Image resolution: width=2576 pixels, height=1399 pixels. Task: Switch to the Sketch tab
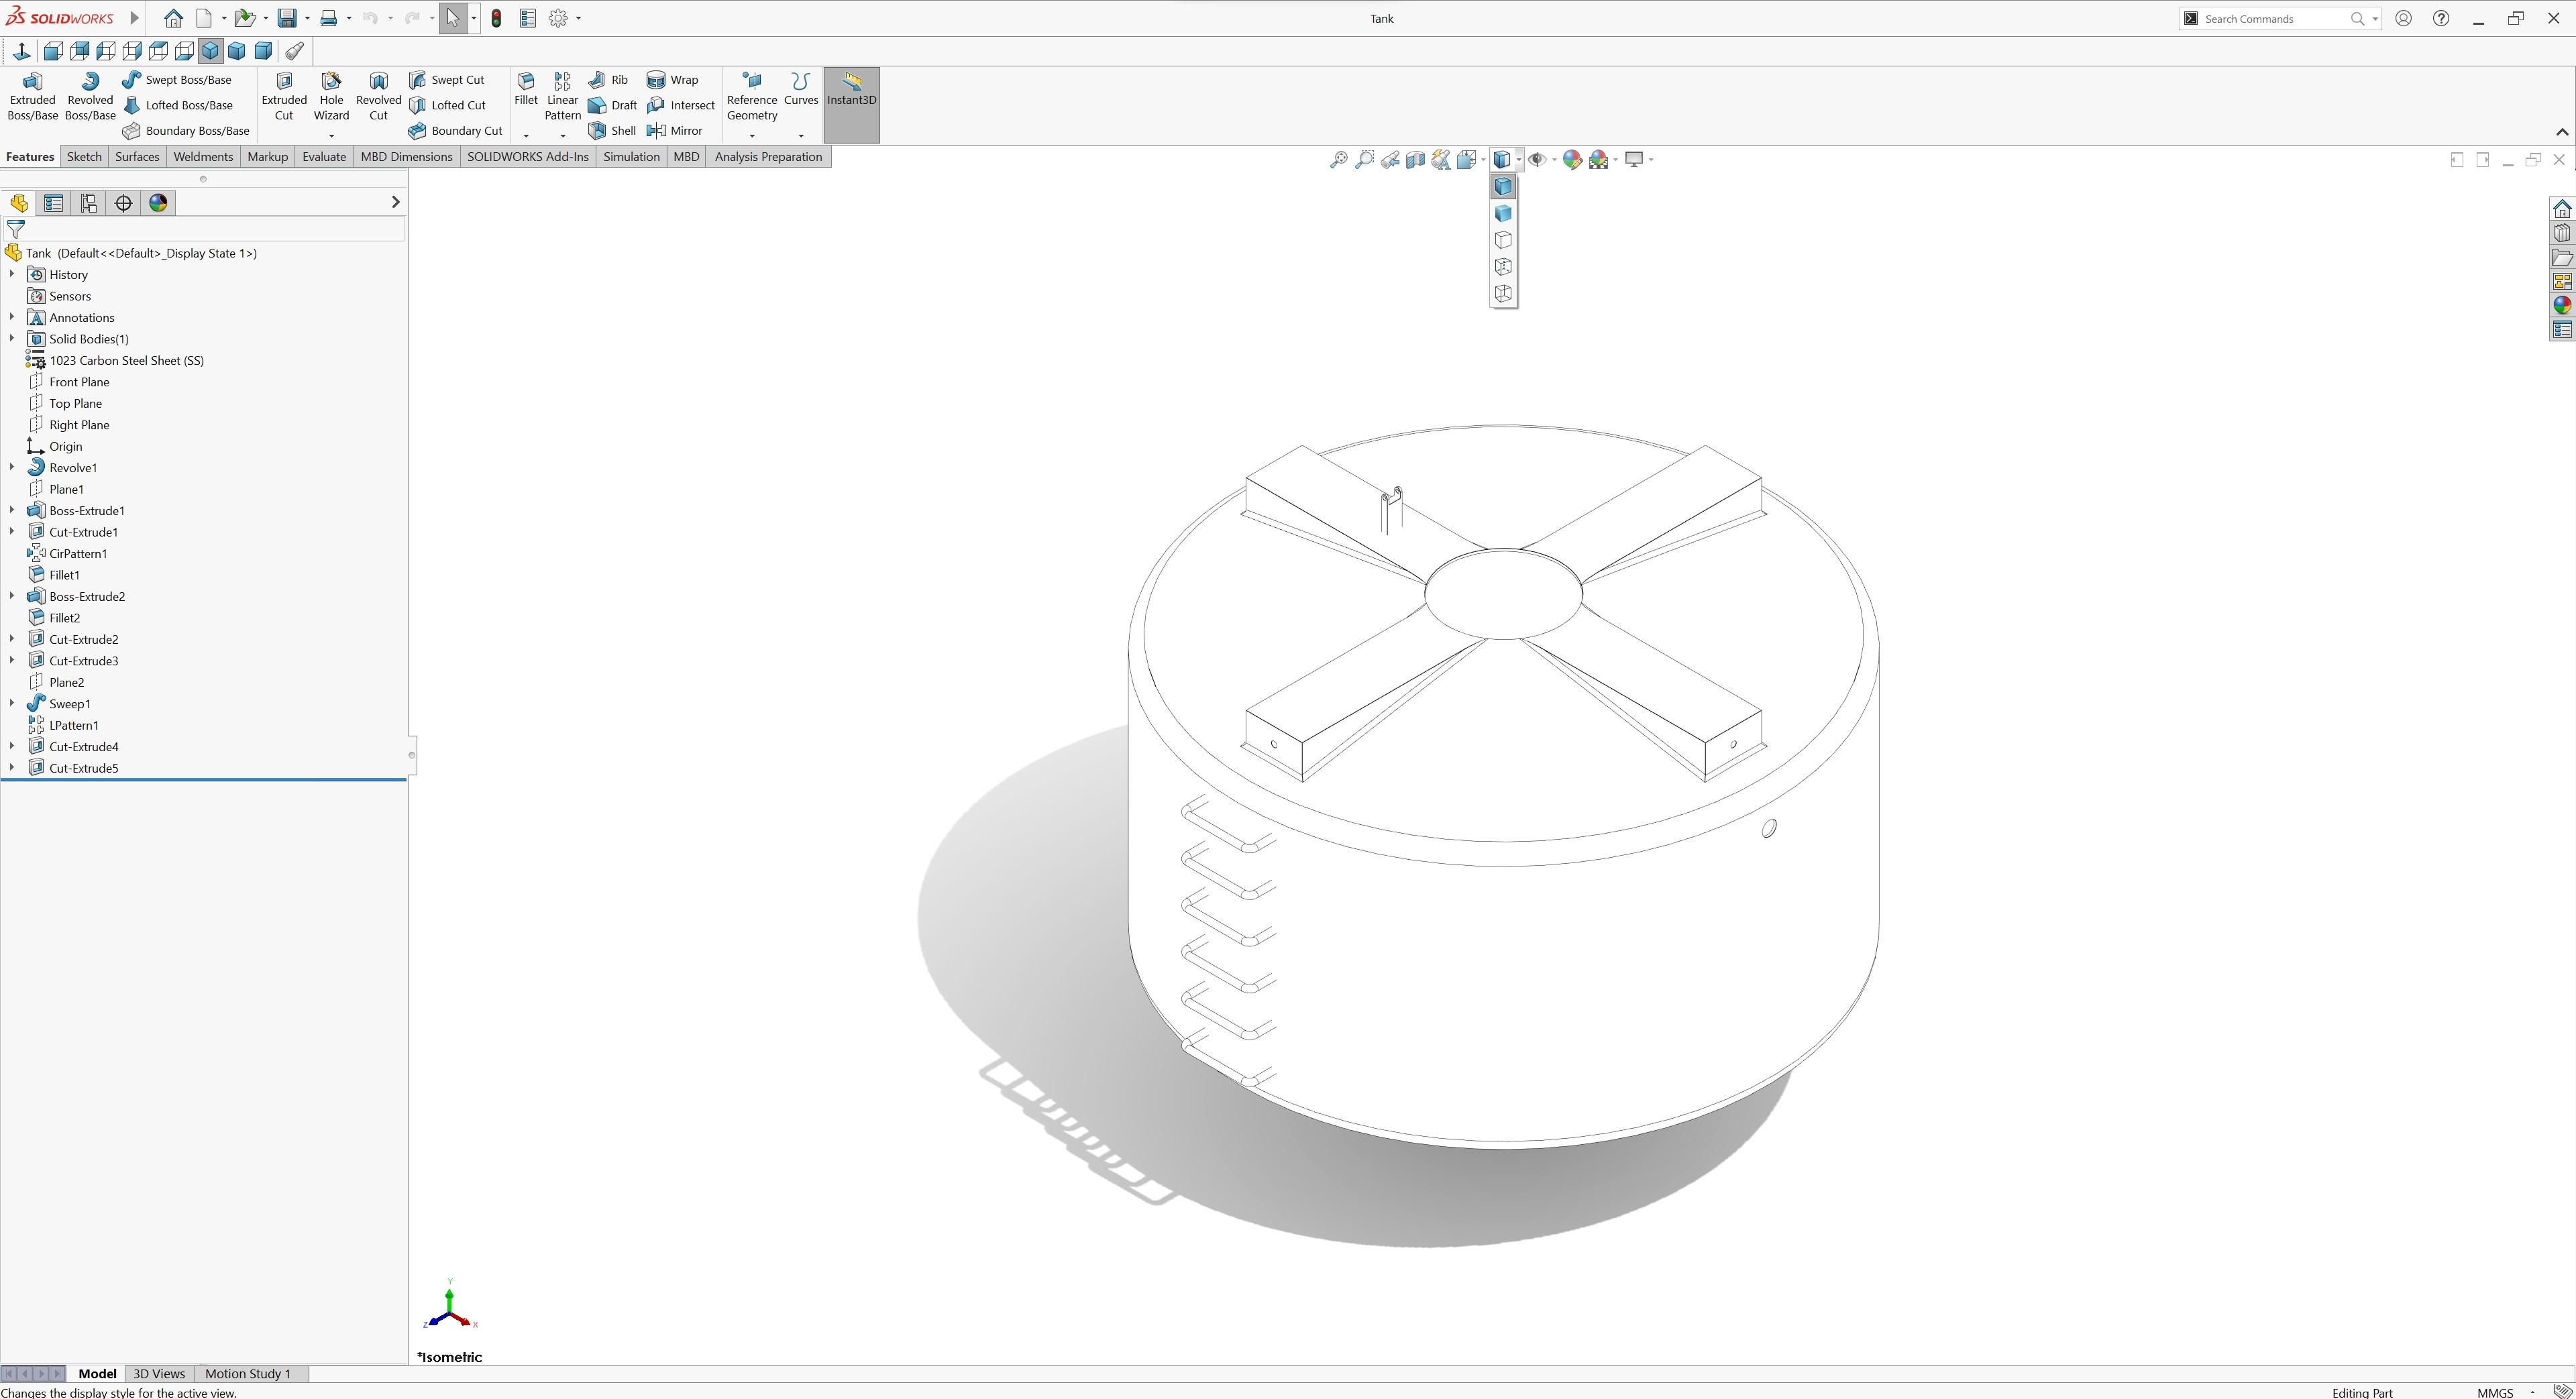[84, 156]
